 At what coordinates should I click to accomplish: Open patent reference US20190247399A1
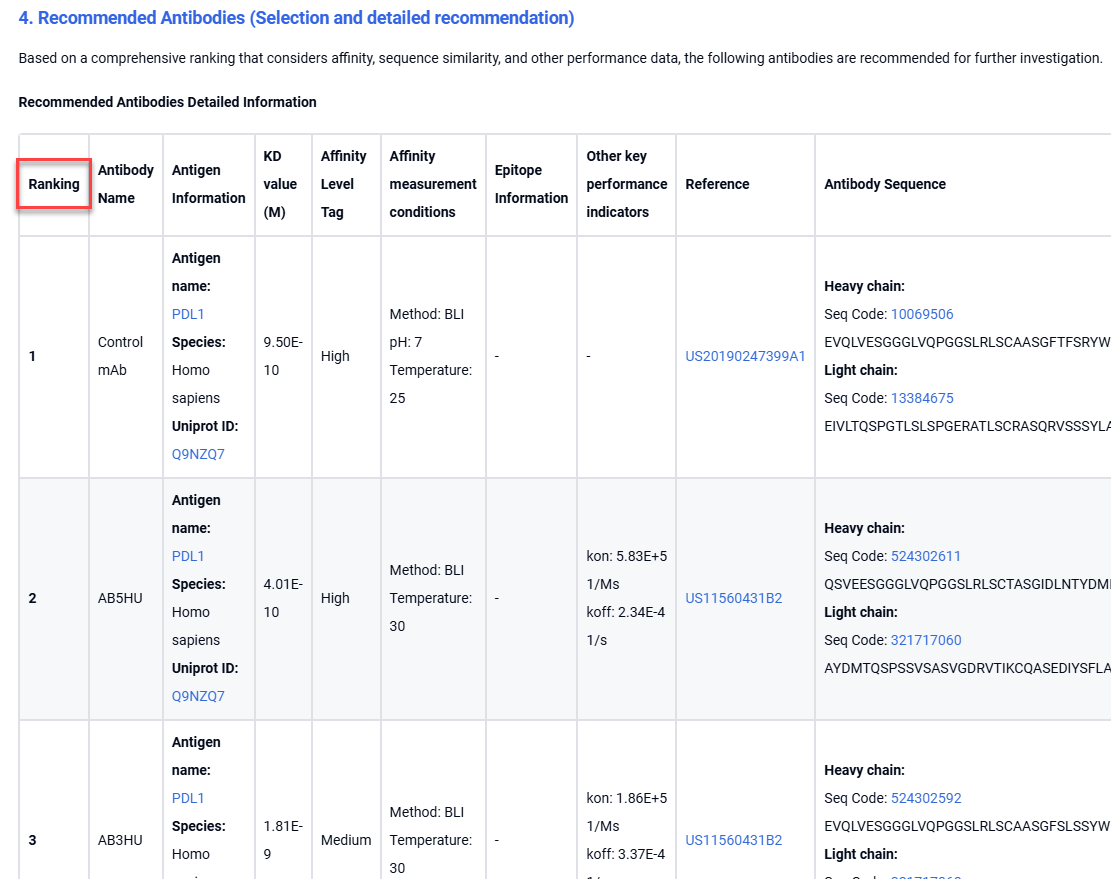pos(745,356)
